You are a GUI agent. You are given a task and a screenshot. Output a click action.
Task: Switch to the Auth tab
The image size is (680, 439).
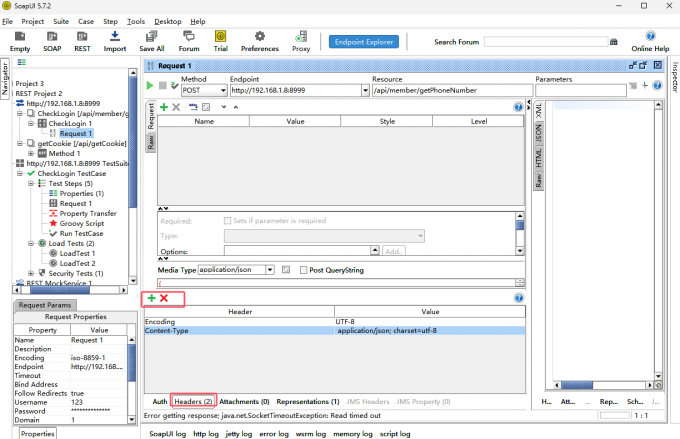tap(160, 402)
